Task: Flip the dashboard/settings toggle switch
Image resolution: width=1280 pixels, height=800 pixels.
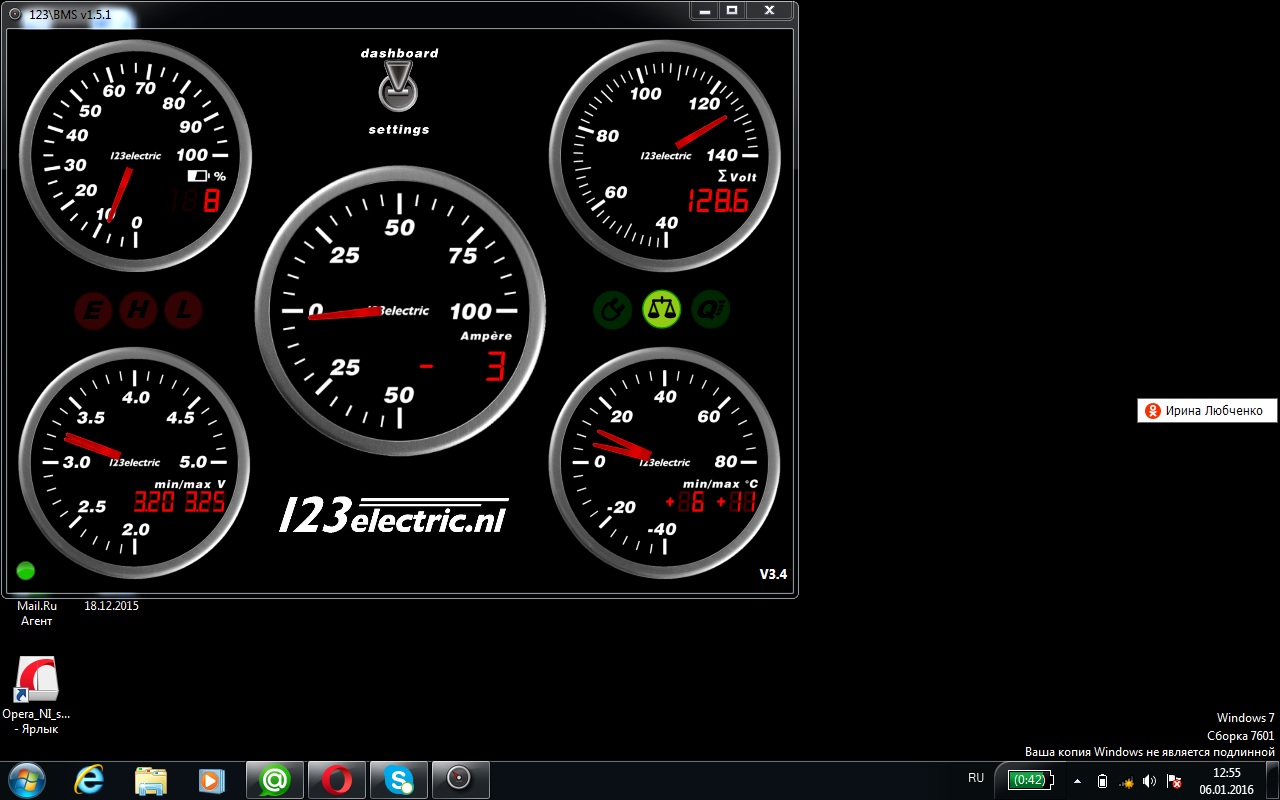Action: point(398,89)
